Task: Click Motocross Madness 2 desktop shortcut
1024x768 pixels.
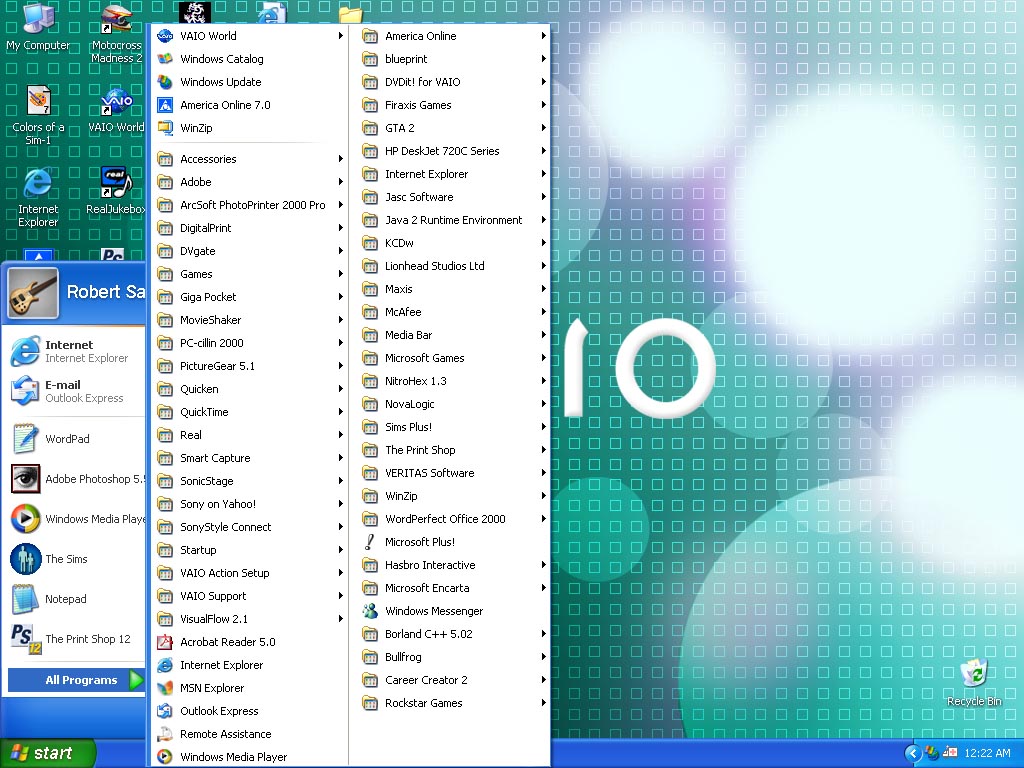Action: [x=116, y=34]
